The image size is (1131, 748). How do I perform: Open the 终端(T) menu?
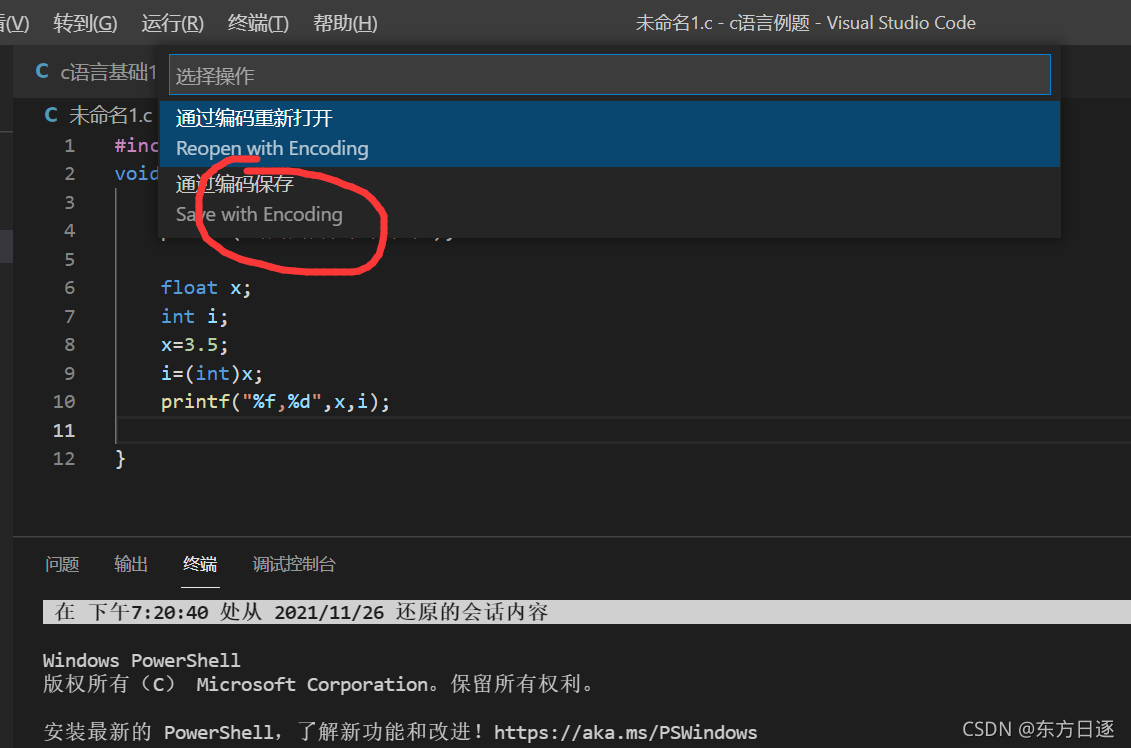[x=258, y=22]
